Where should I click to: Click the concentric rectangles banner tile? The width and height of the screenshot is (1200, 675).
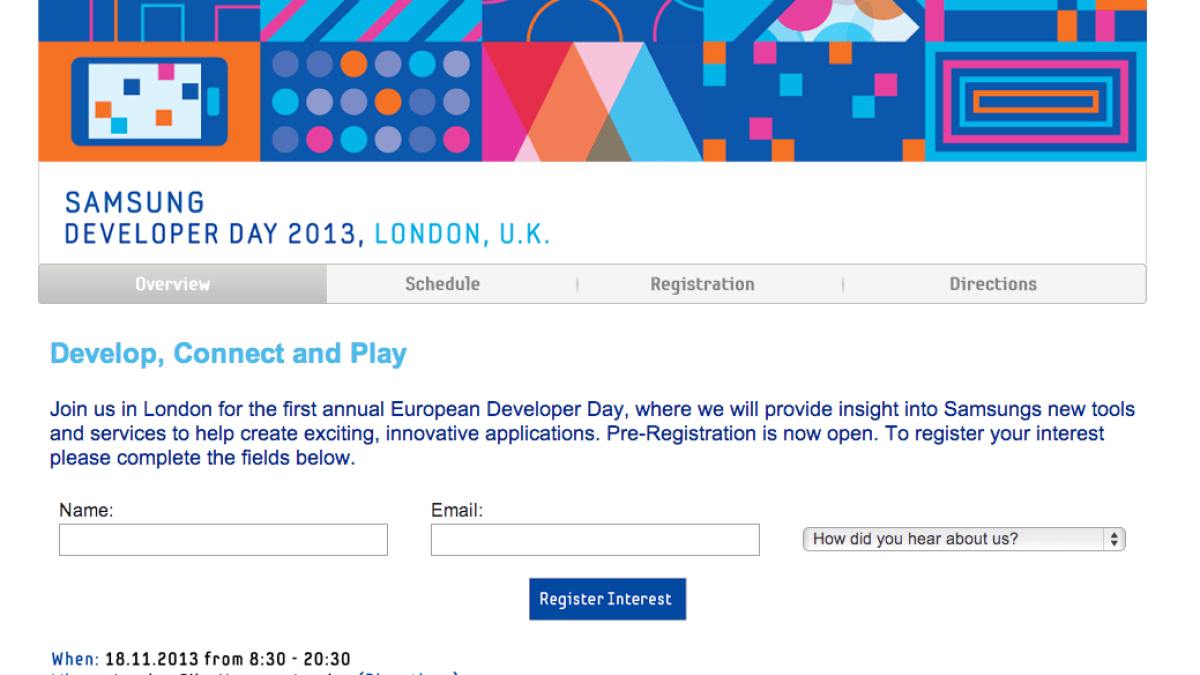(x=1035, y=101)
